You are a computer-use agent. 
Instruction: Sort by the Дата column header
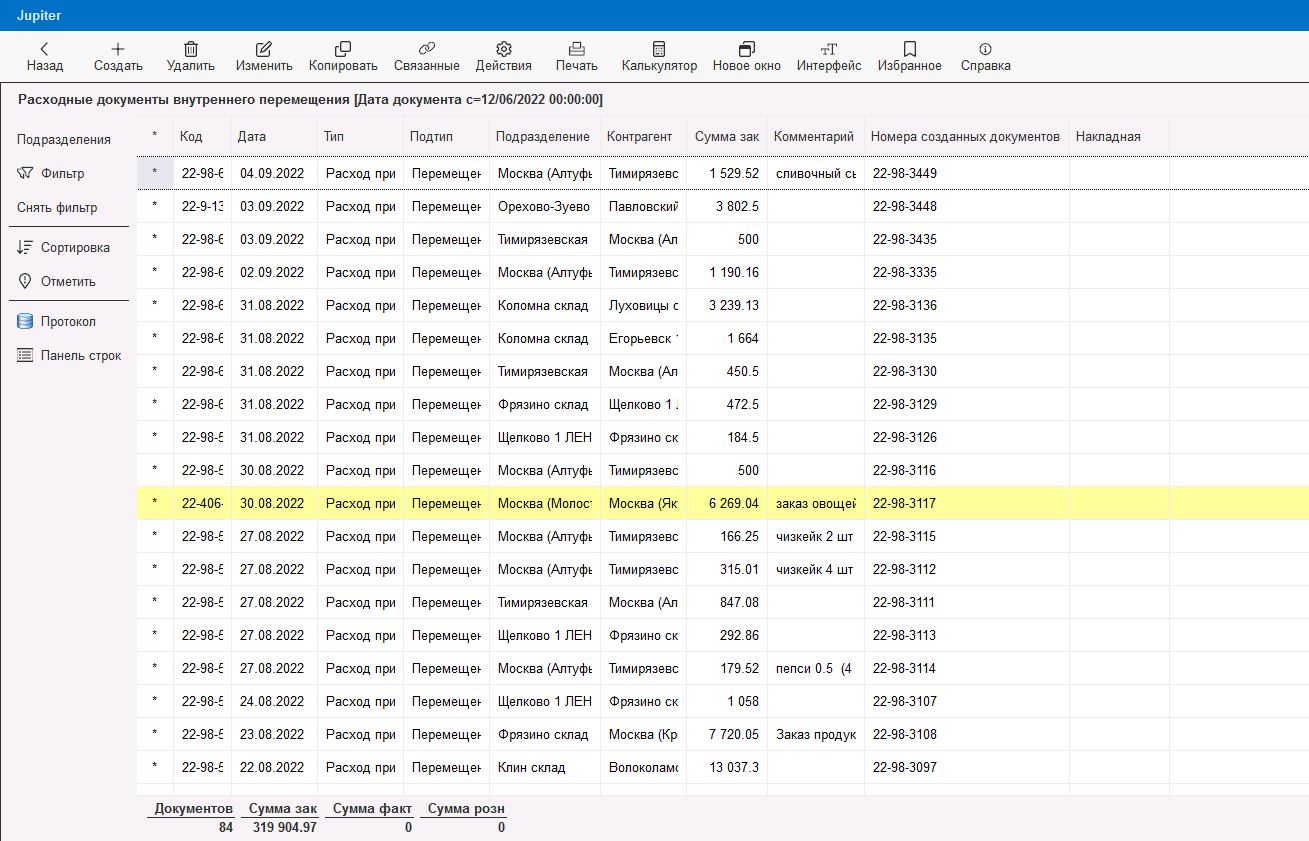point(274,136)
